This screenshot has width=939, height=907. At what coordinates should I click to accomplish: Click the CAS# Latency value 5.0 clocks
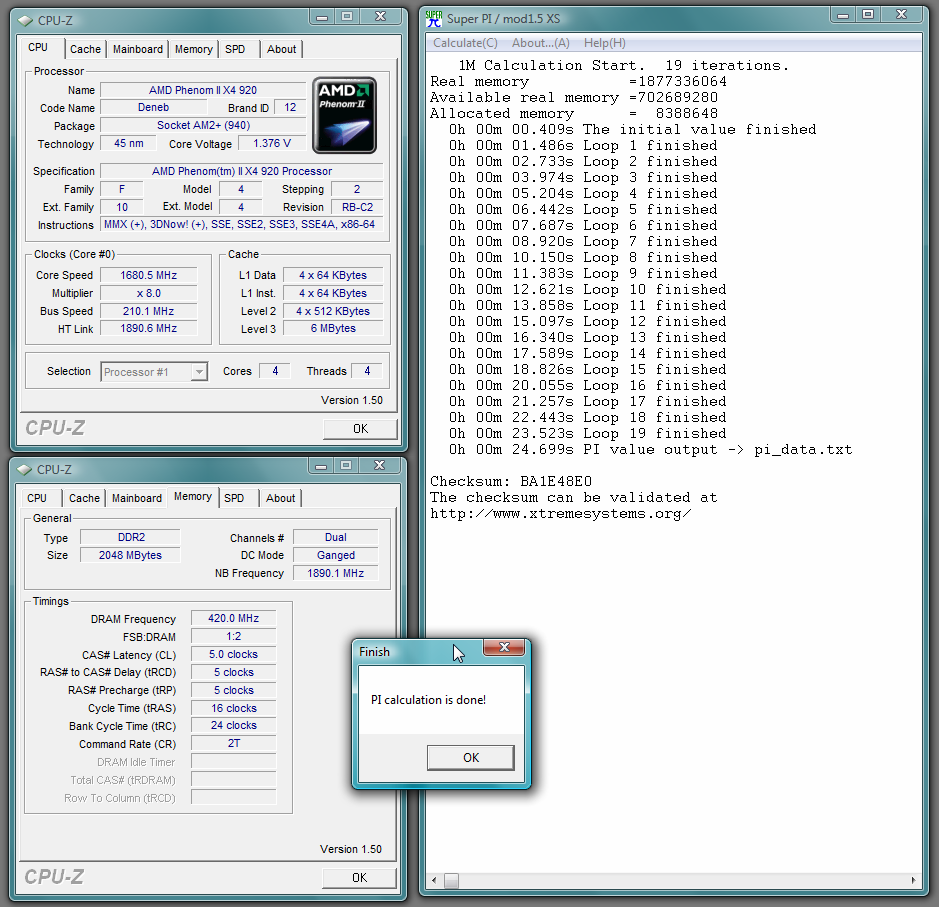click(234, 654)
